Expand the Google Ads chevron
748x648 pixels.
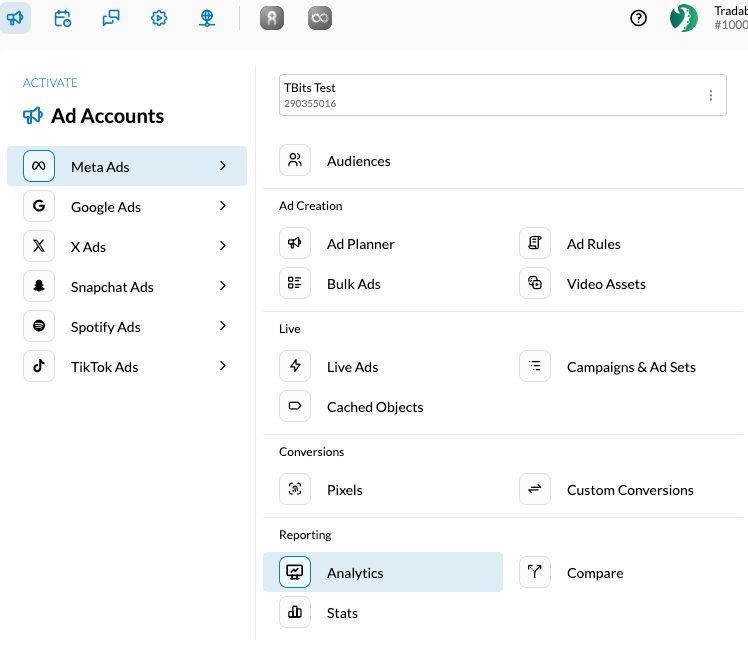tap(223, 206)
